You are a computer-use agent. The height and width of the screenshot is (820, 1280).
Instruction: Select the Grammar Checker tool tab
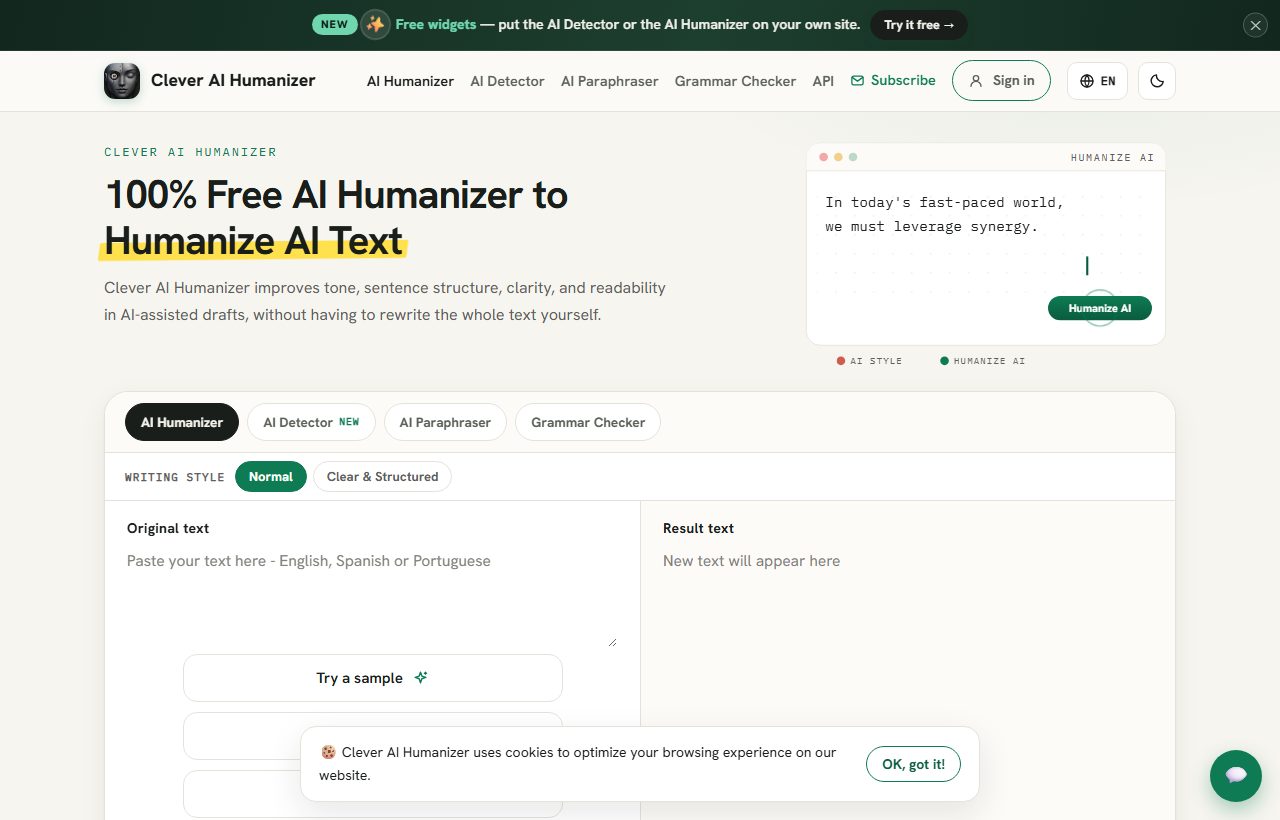click(588, 422)
